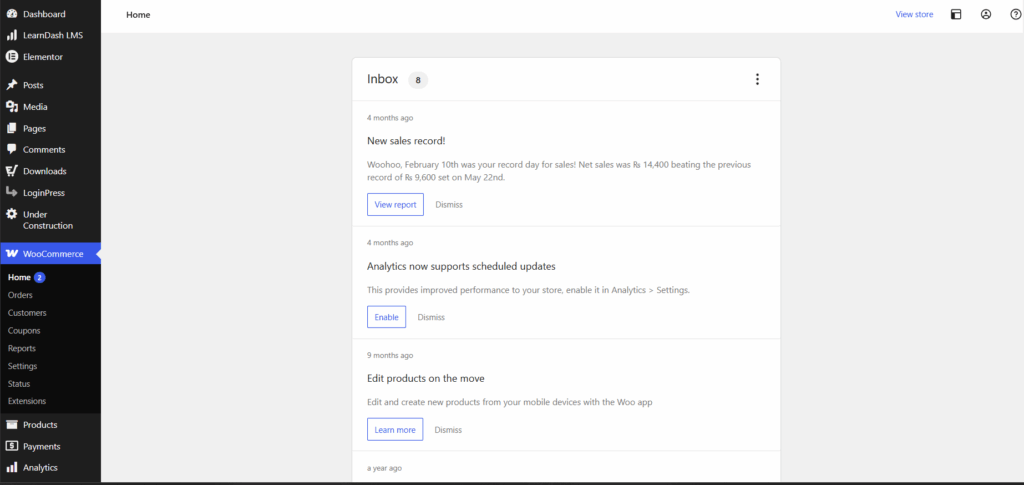Click the Inbox count badge 8
This screenshot has height=485, width=1024.
418,80
